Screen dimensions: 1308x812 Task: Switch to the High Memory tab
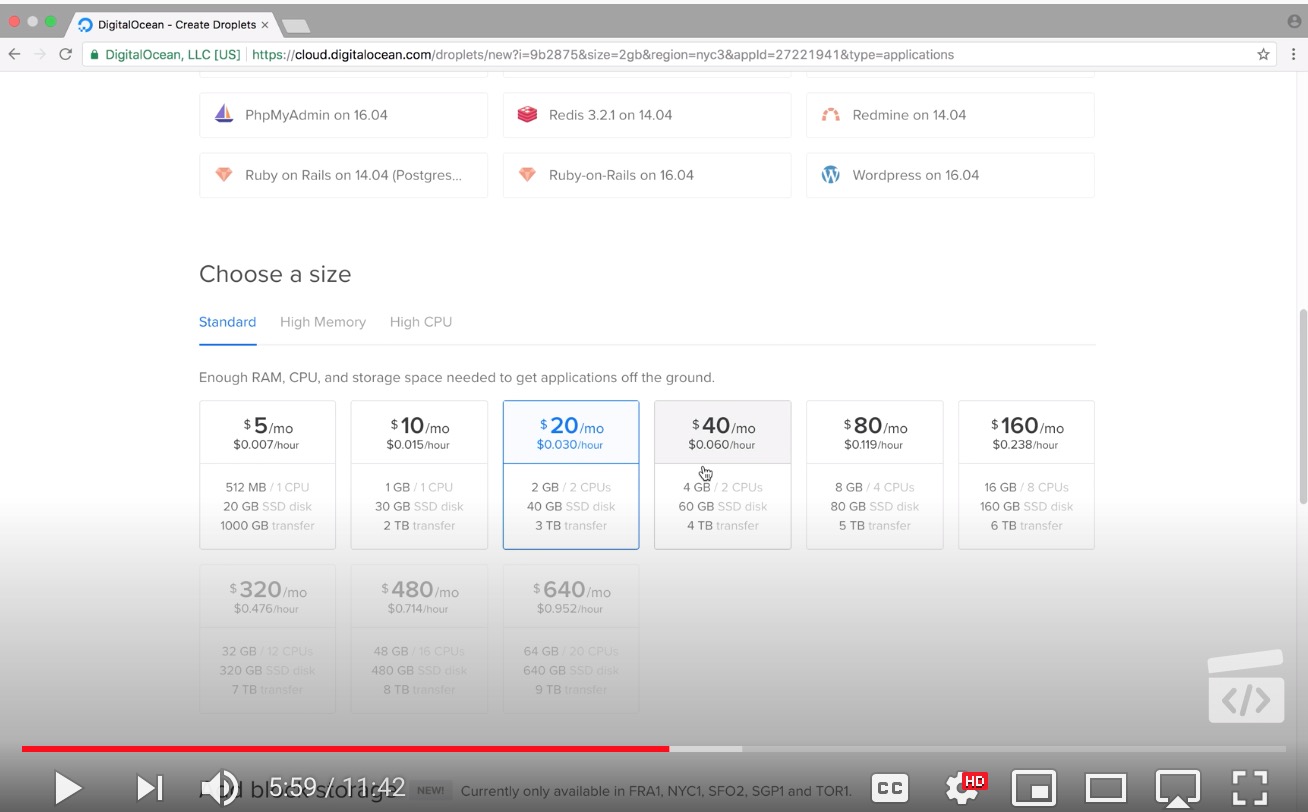coord(323,322)
